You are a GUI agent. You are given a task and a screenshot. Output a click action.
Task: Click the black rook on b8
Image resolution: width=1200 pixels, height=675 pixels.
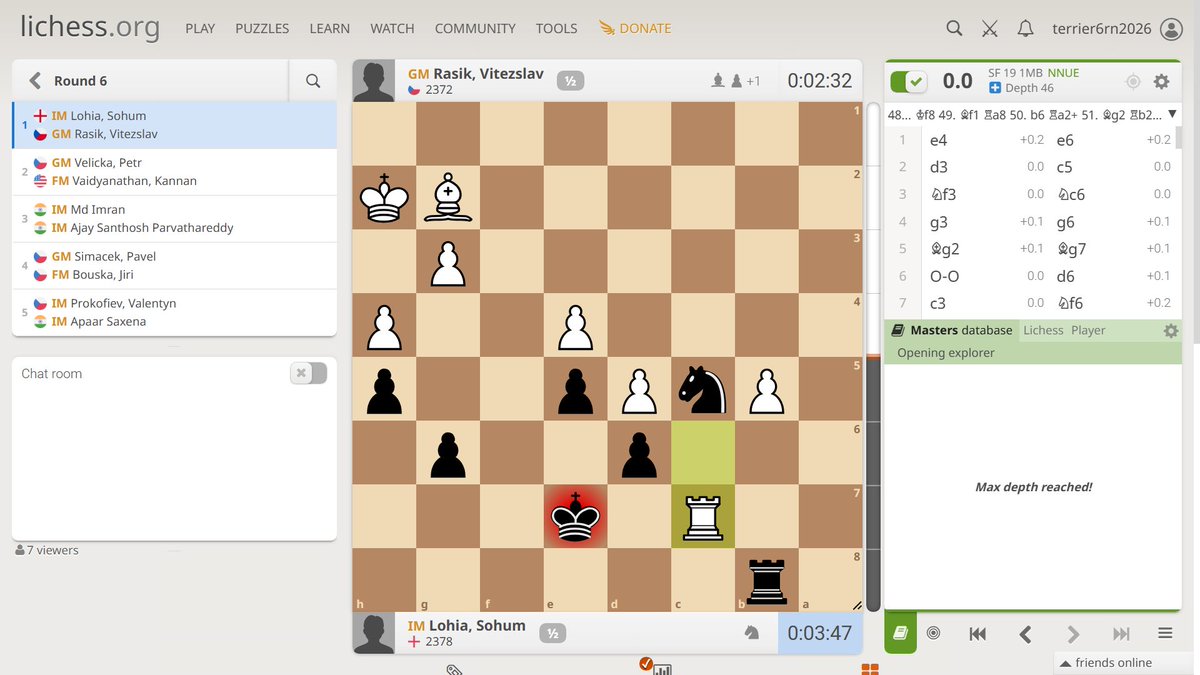point(767,580)
